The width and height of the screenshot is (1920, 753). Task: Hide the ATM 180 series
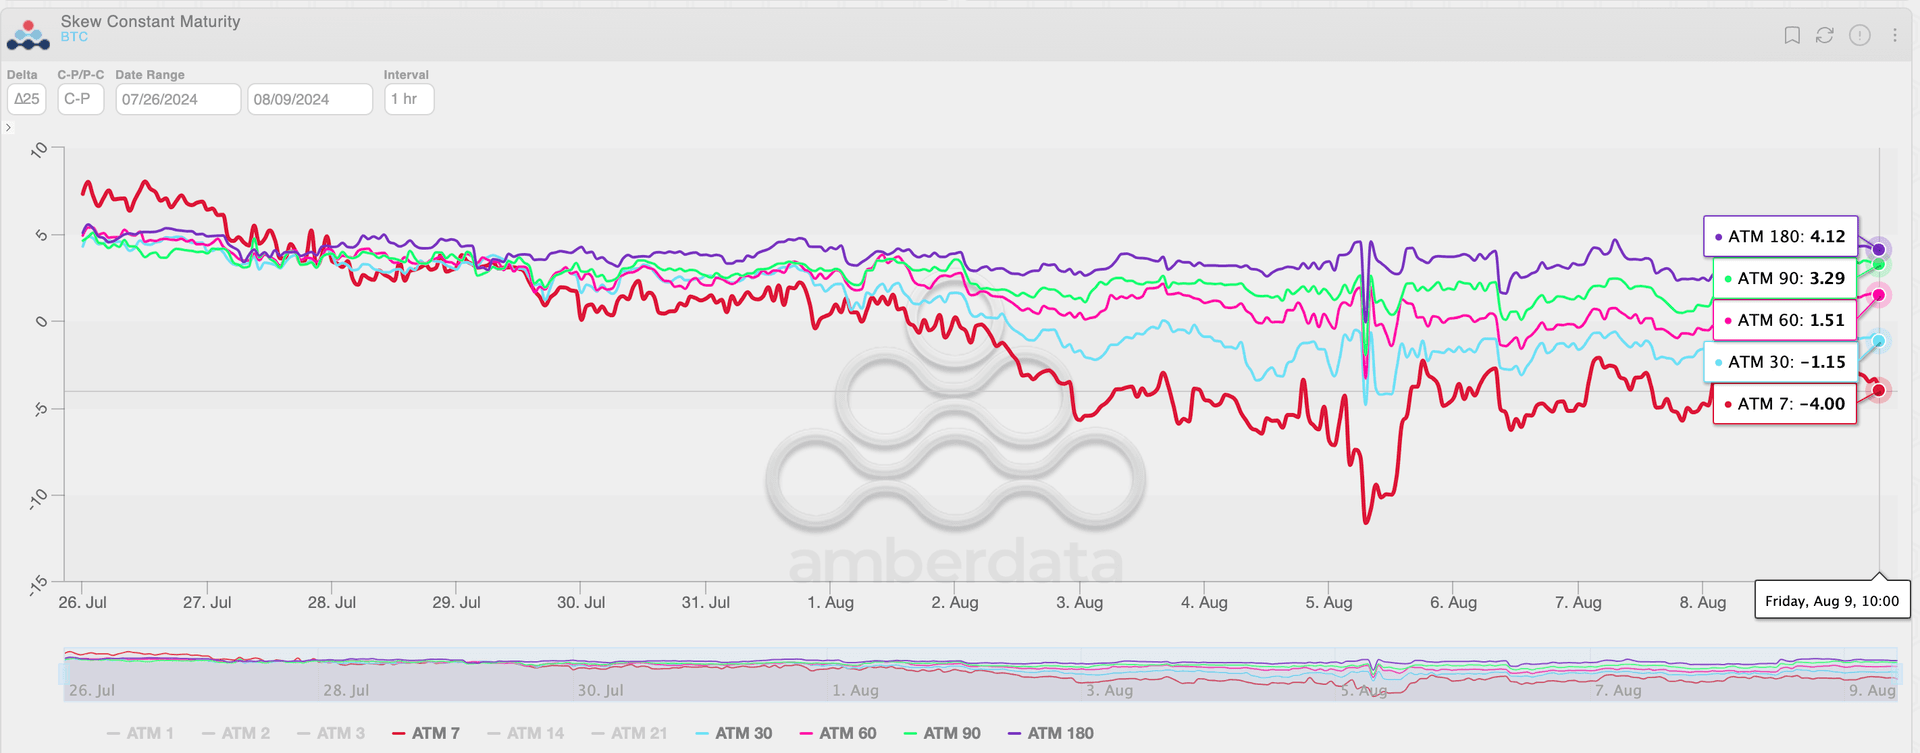point(1051,733)
